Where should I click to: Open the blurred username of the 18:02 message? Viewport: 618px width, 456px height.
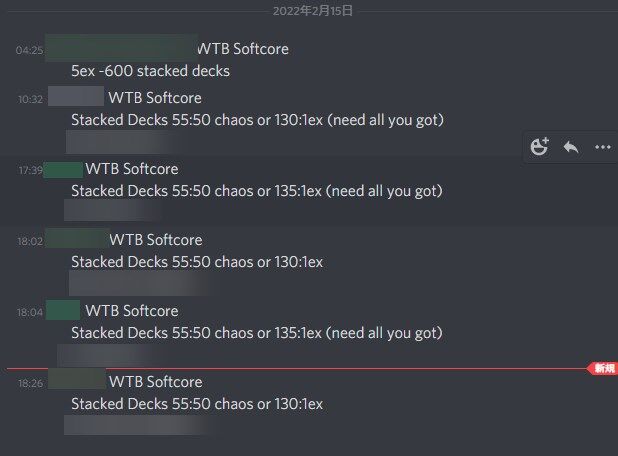pyautogui.click(x=76, y=239)
